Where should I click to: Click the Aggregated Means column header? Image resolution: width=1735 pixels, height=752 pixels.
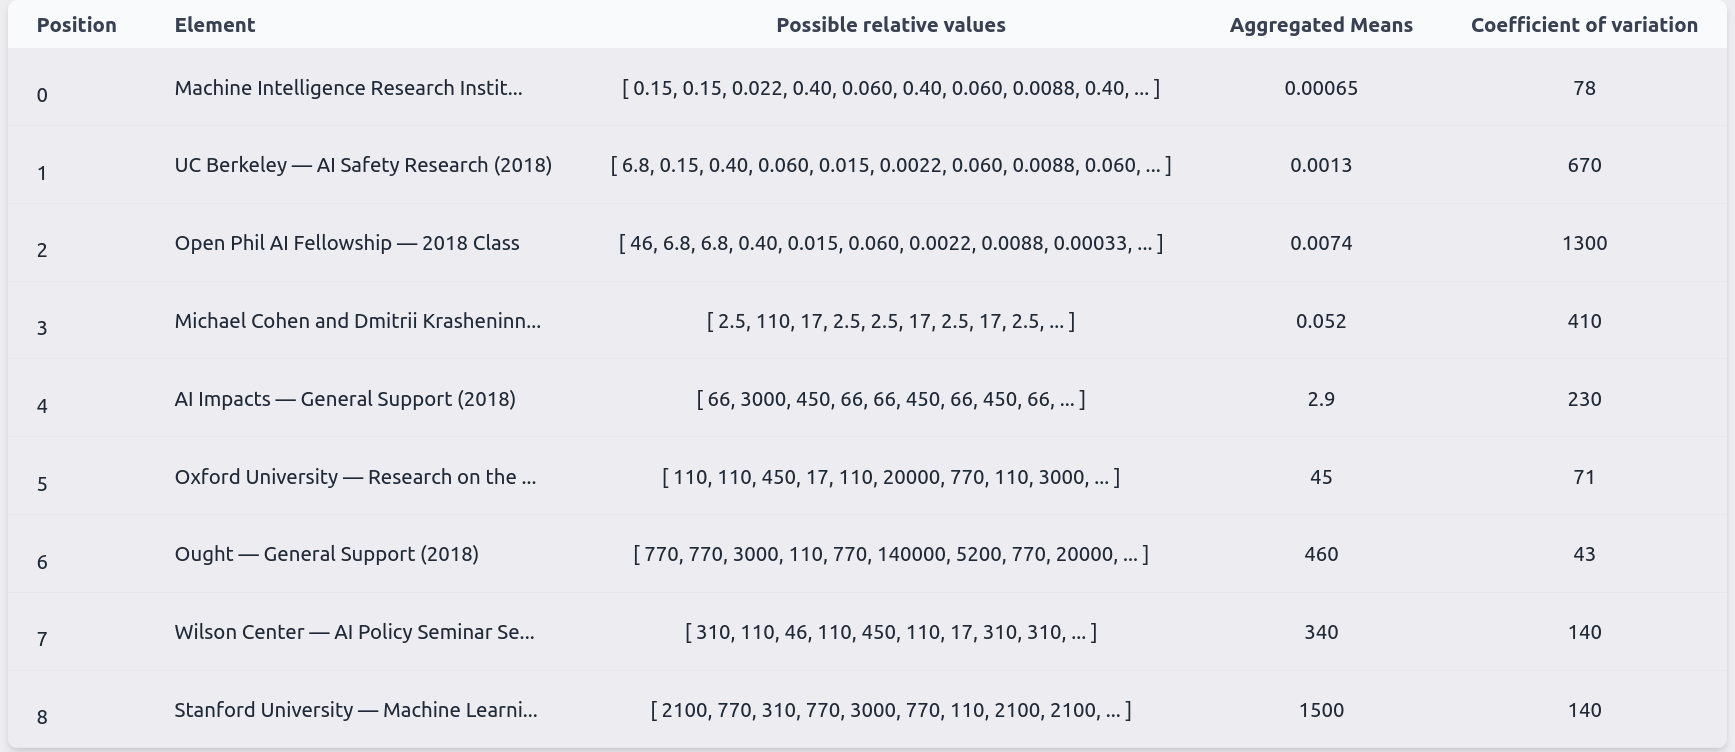[x=1320, y=25]
